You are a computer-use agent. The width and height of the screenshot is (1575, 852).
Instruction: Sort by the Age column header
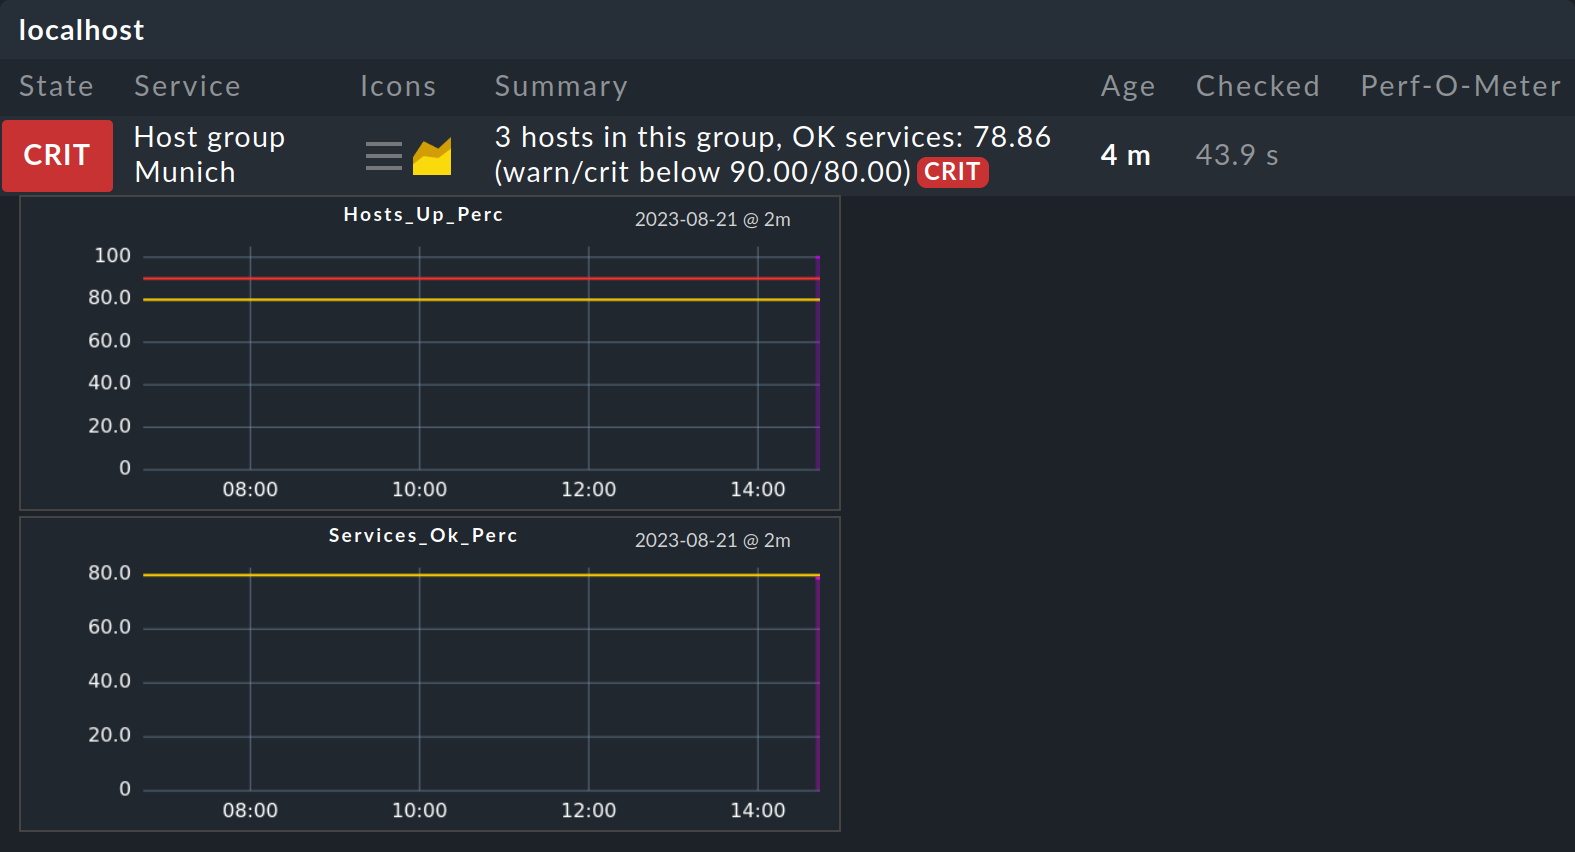pyautogui.click(x=1127, y=86)
